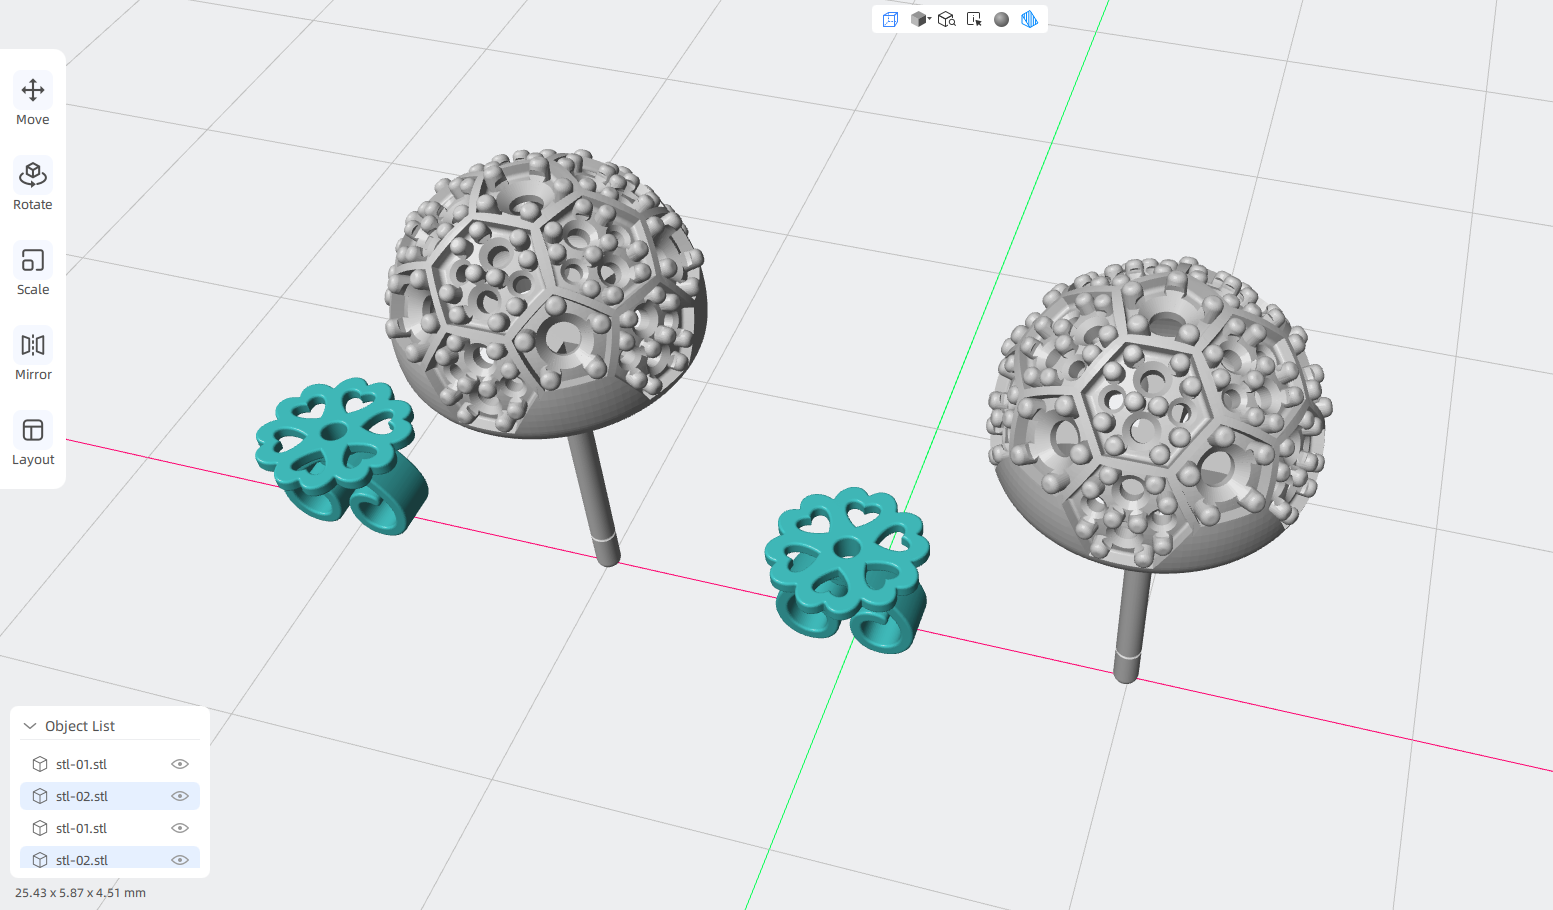Viewport: 1553px width, 910px height.
Task: Toggle the blue bounding box axis icon
Action: (x=890, y=19)
